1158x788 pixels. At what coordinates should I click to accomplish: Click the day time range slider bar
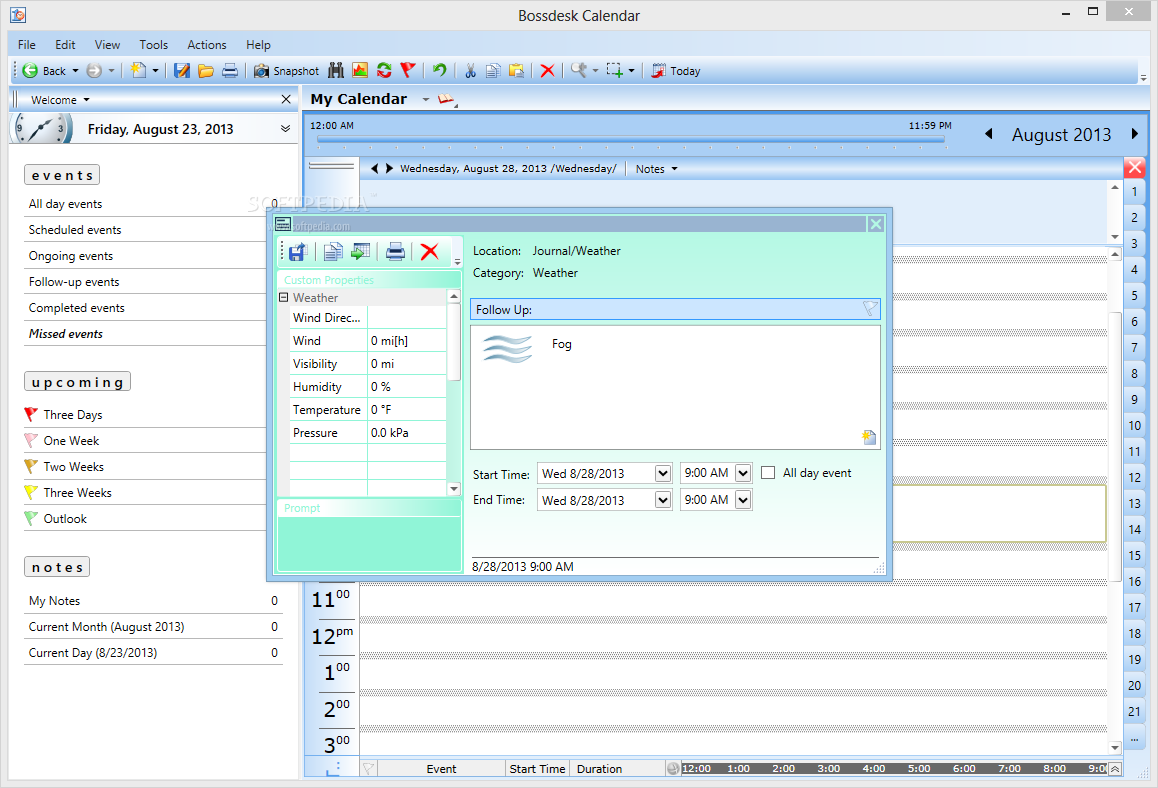tap(631, 139)
